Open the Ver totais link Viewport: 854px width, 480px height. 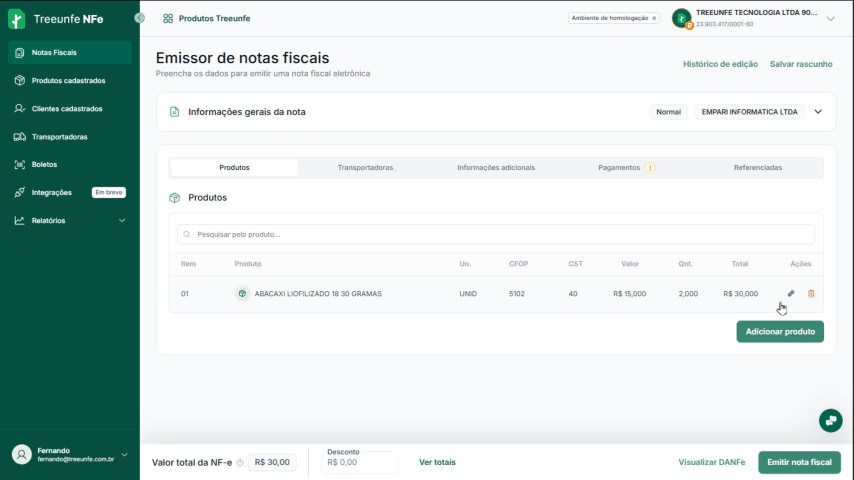[x=437, y=462]
